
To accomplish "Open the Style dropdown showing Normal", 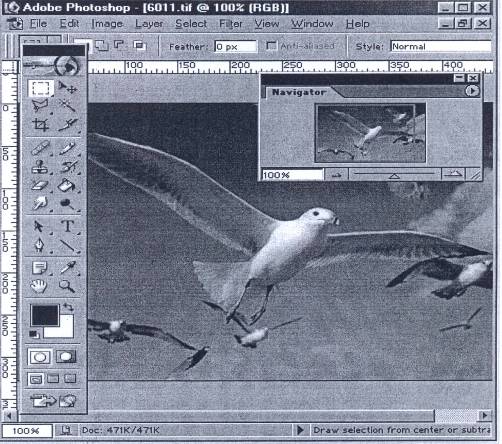I will 441,46.
